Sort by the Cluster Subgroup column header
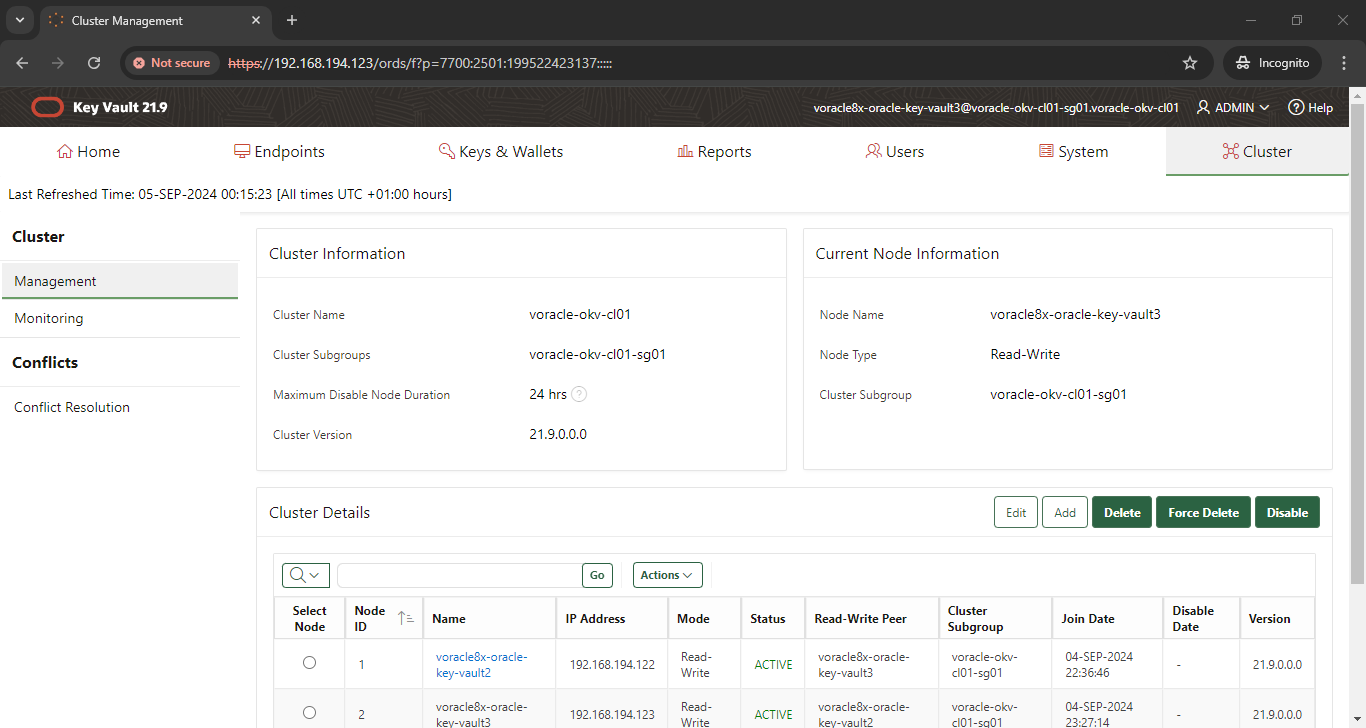This screenshot has width=1366, height=728. click(975, 618)
